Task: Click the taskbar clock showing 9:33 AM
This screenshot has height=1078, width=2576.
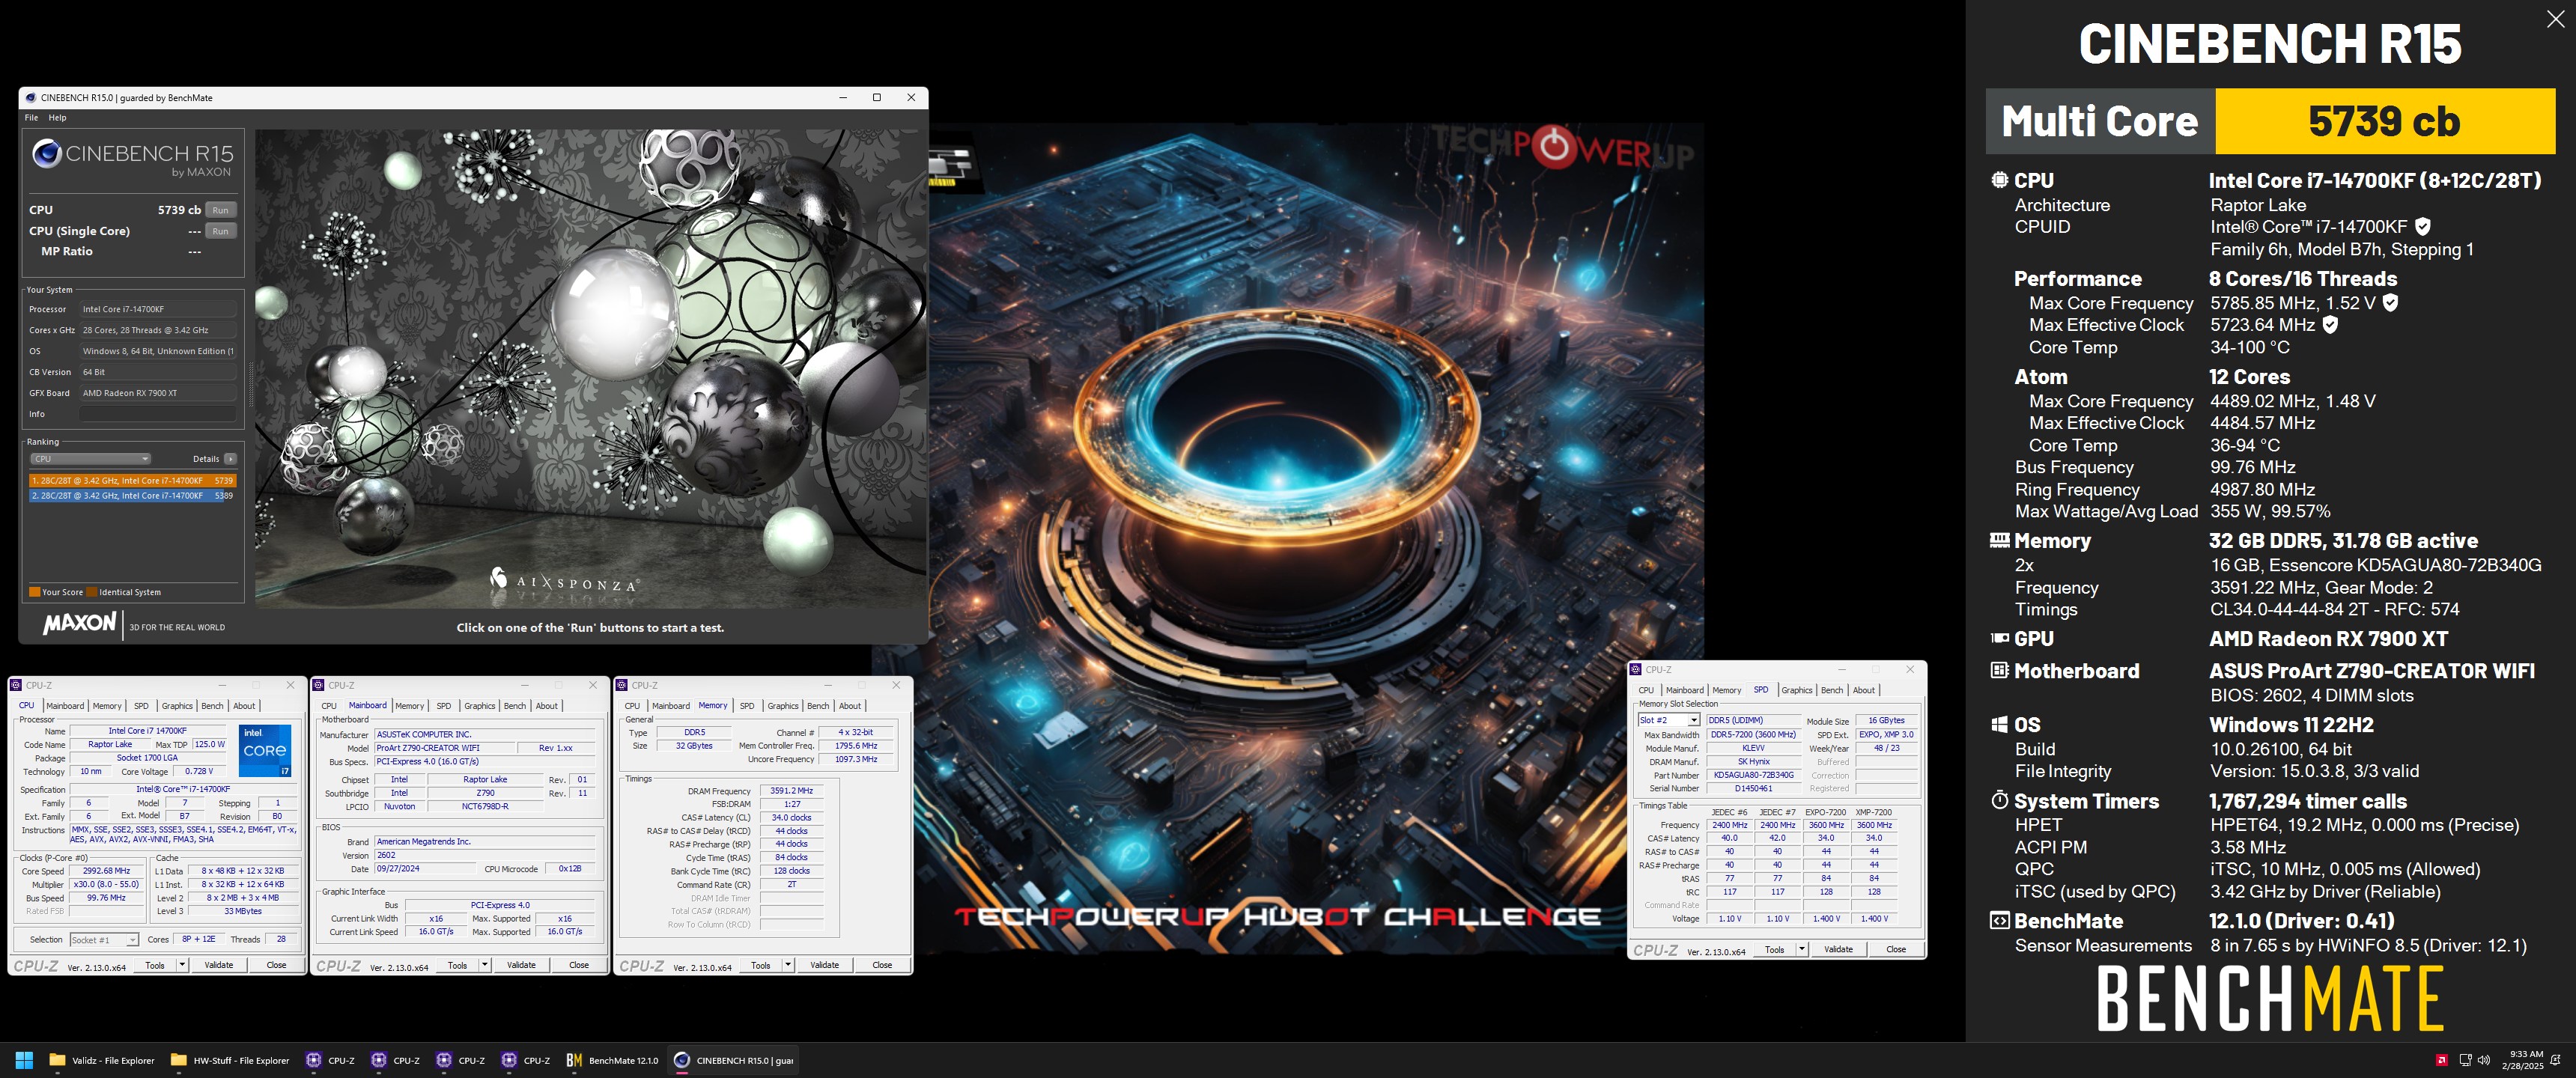Action: click(2521, 1060)
